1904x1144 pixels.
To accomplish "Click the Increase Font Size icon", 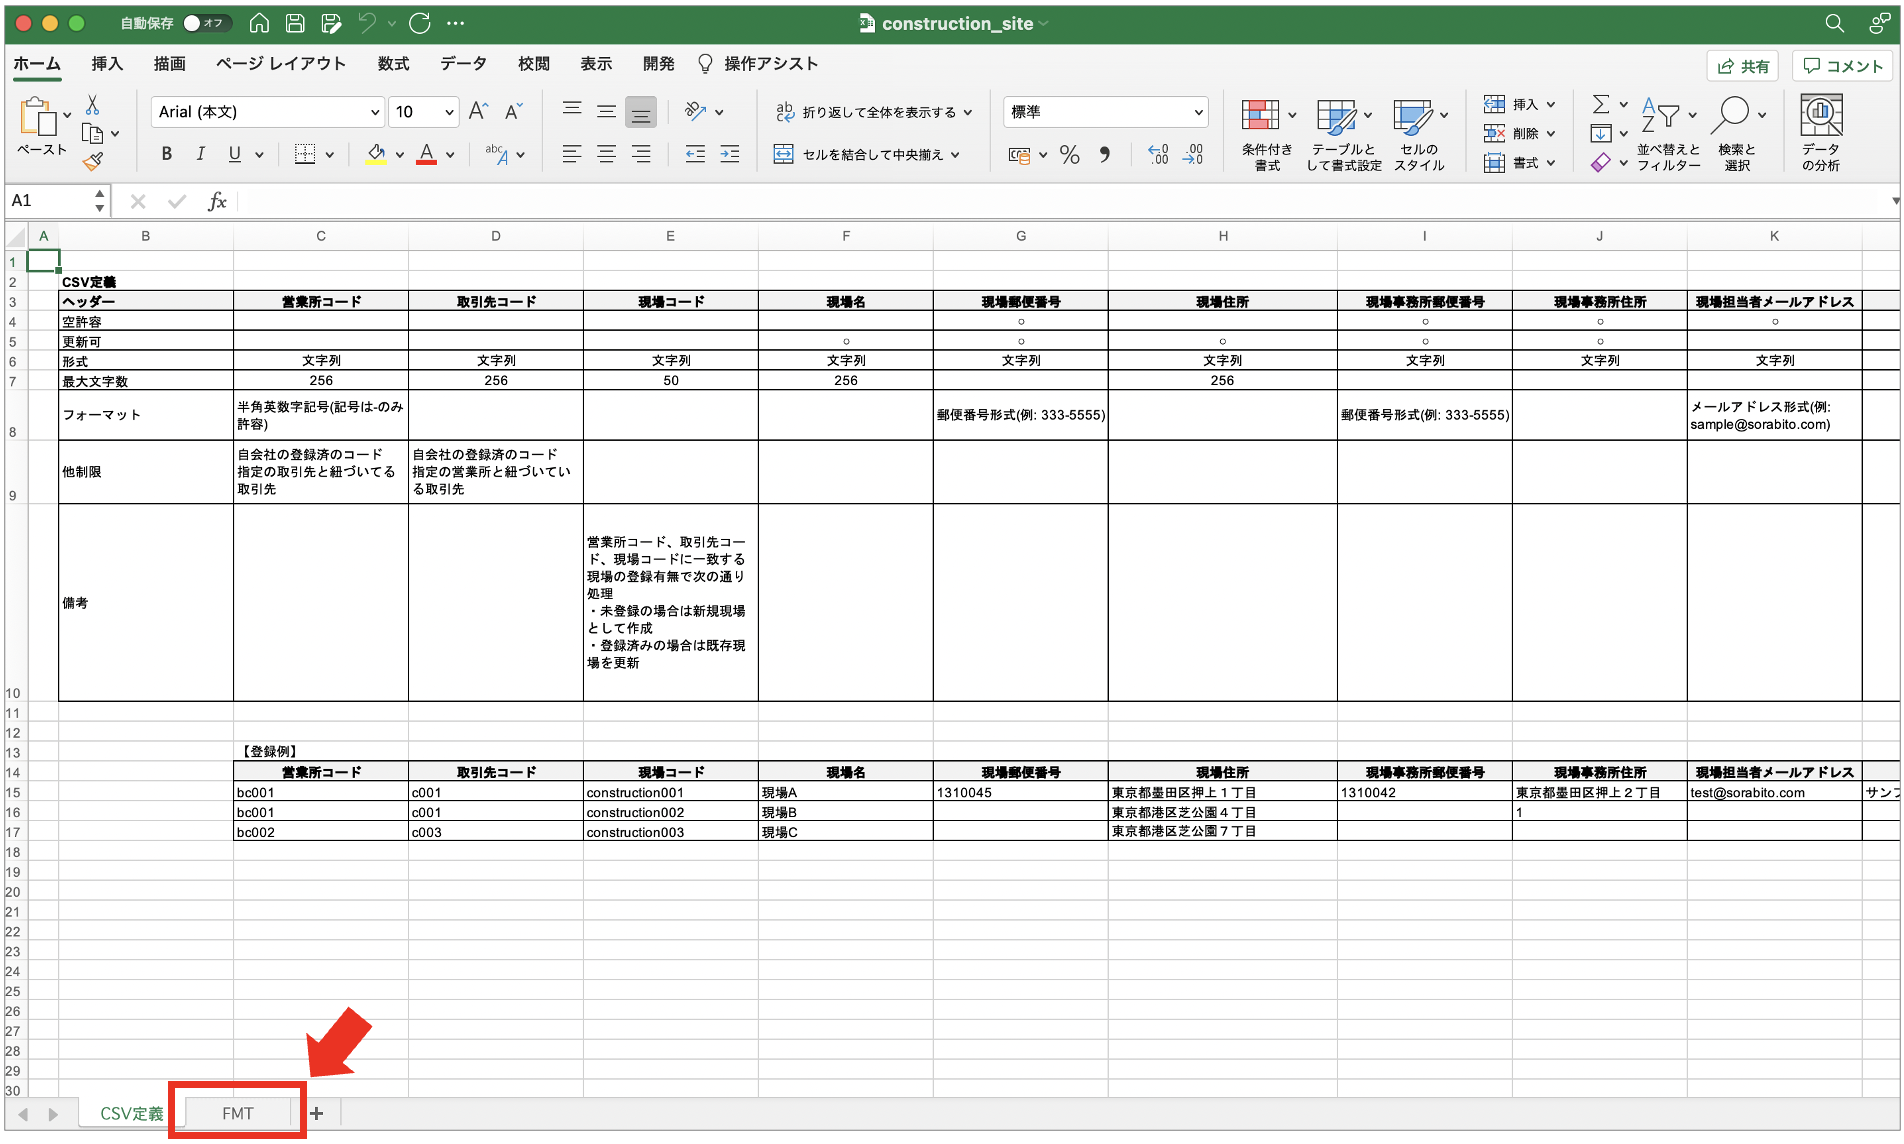I will (x=479, y=112).
